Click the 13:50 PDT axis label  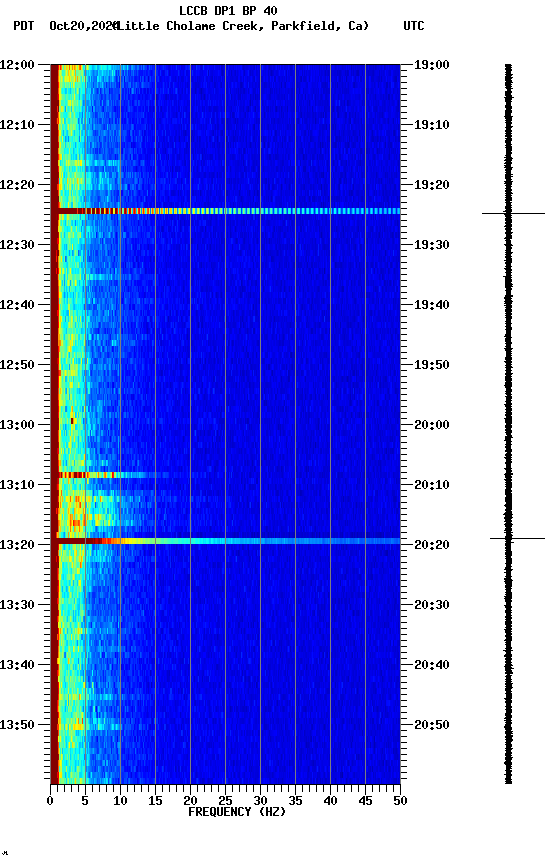17,726
